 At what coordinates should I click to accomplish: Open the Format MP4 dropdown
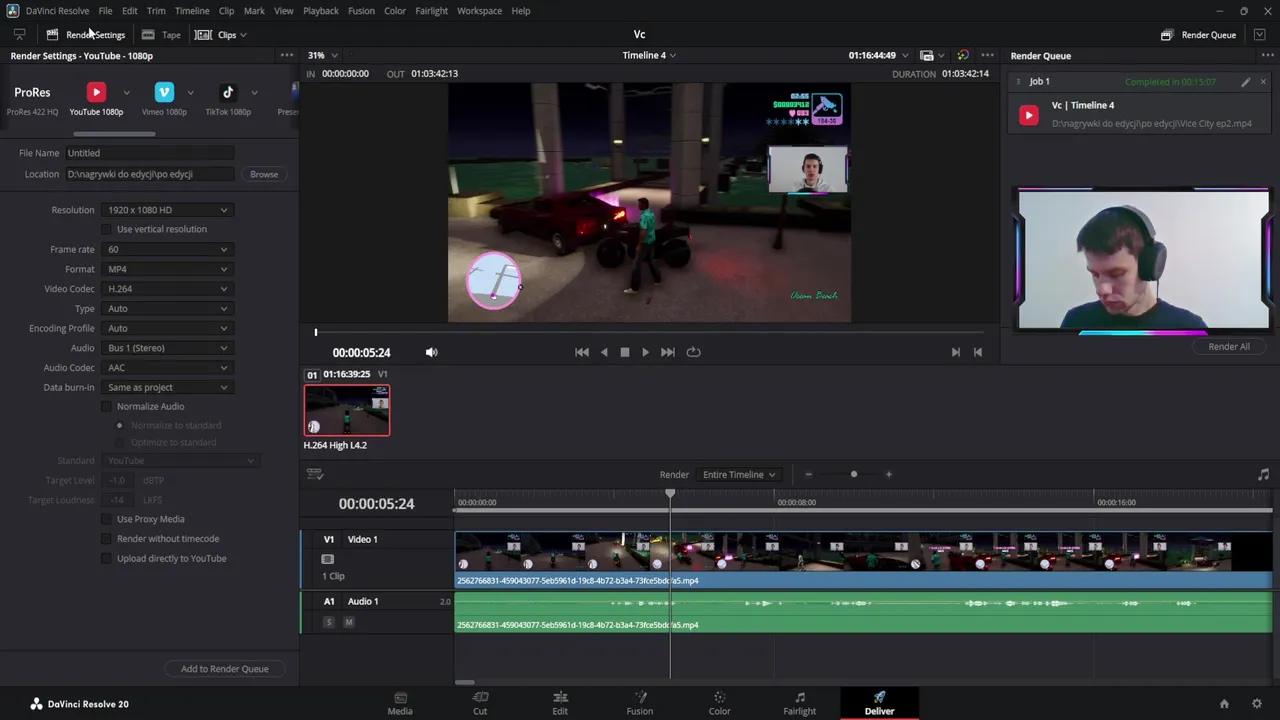point(167,269)
